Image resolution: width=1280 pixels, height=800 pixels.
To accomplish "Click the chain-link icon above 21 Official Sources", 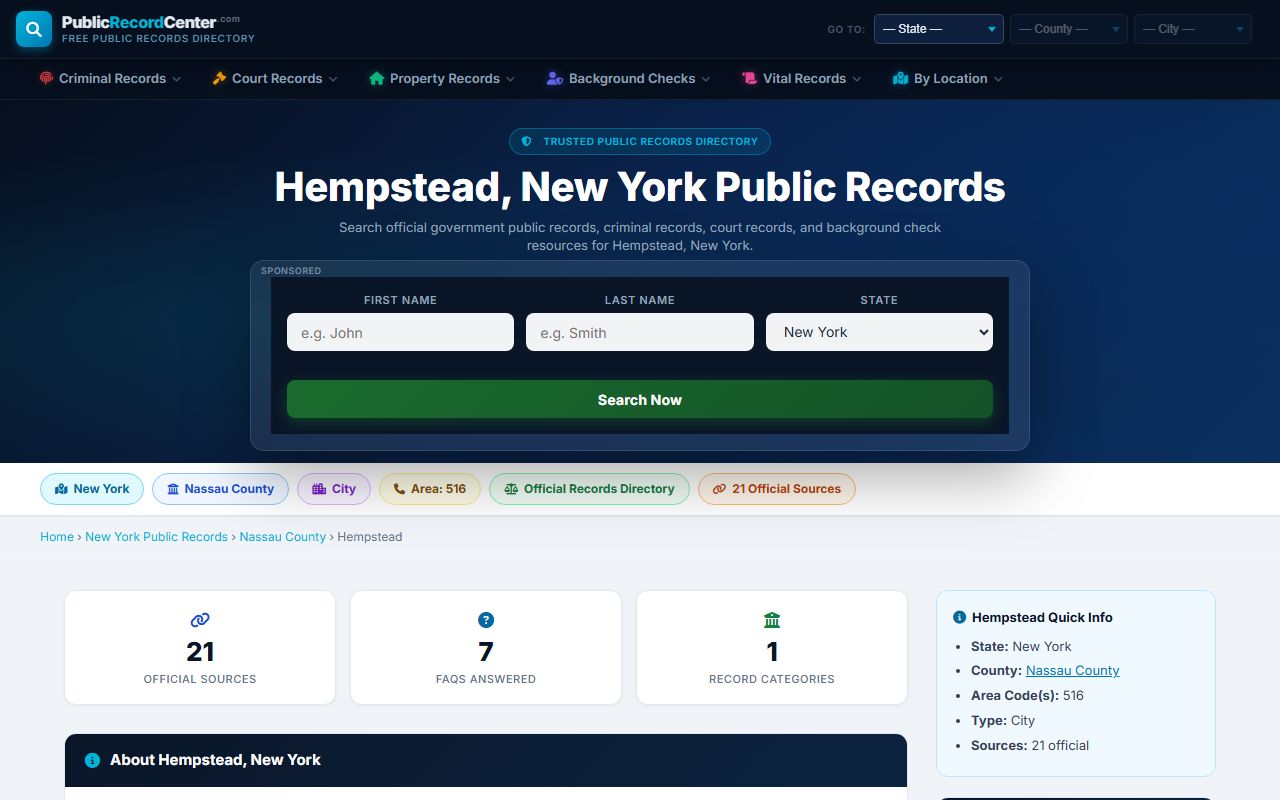I will [200, 620].
